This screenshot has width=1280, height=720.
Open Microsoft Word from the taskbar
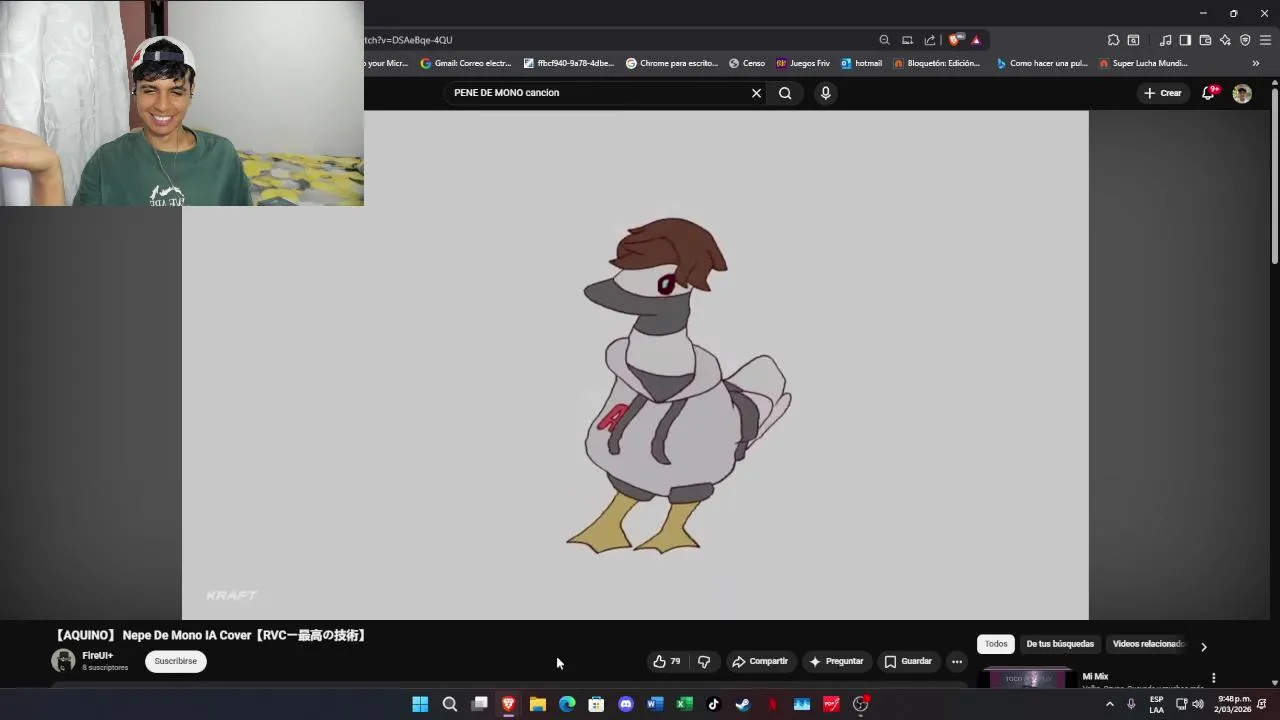pos(655,704)
